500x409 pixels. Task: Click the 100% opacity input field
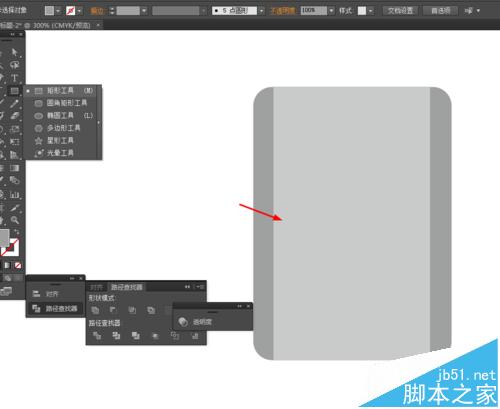pos(314,11)
